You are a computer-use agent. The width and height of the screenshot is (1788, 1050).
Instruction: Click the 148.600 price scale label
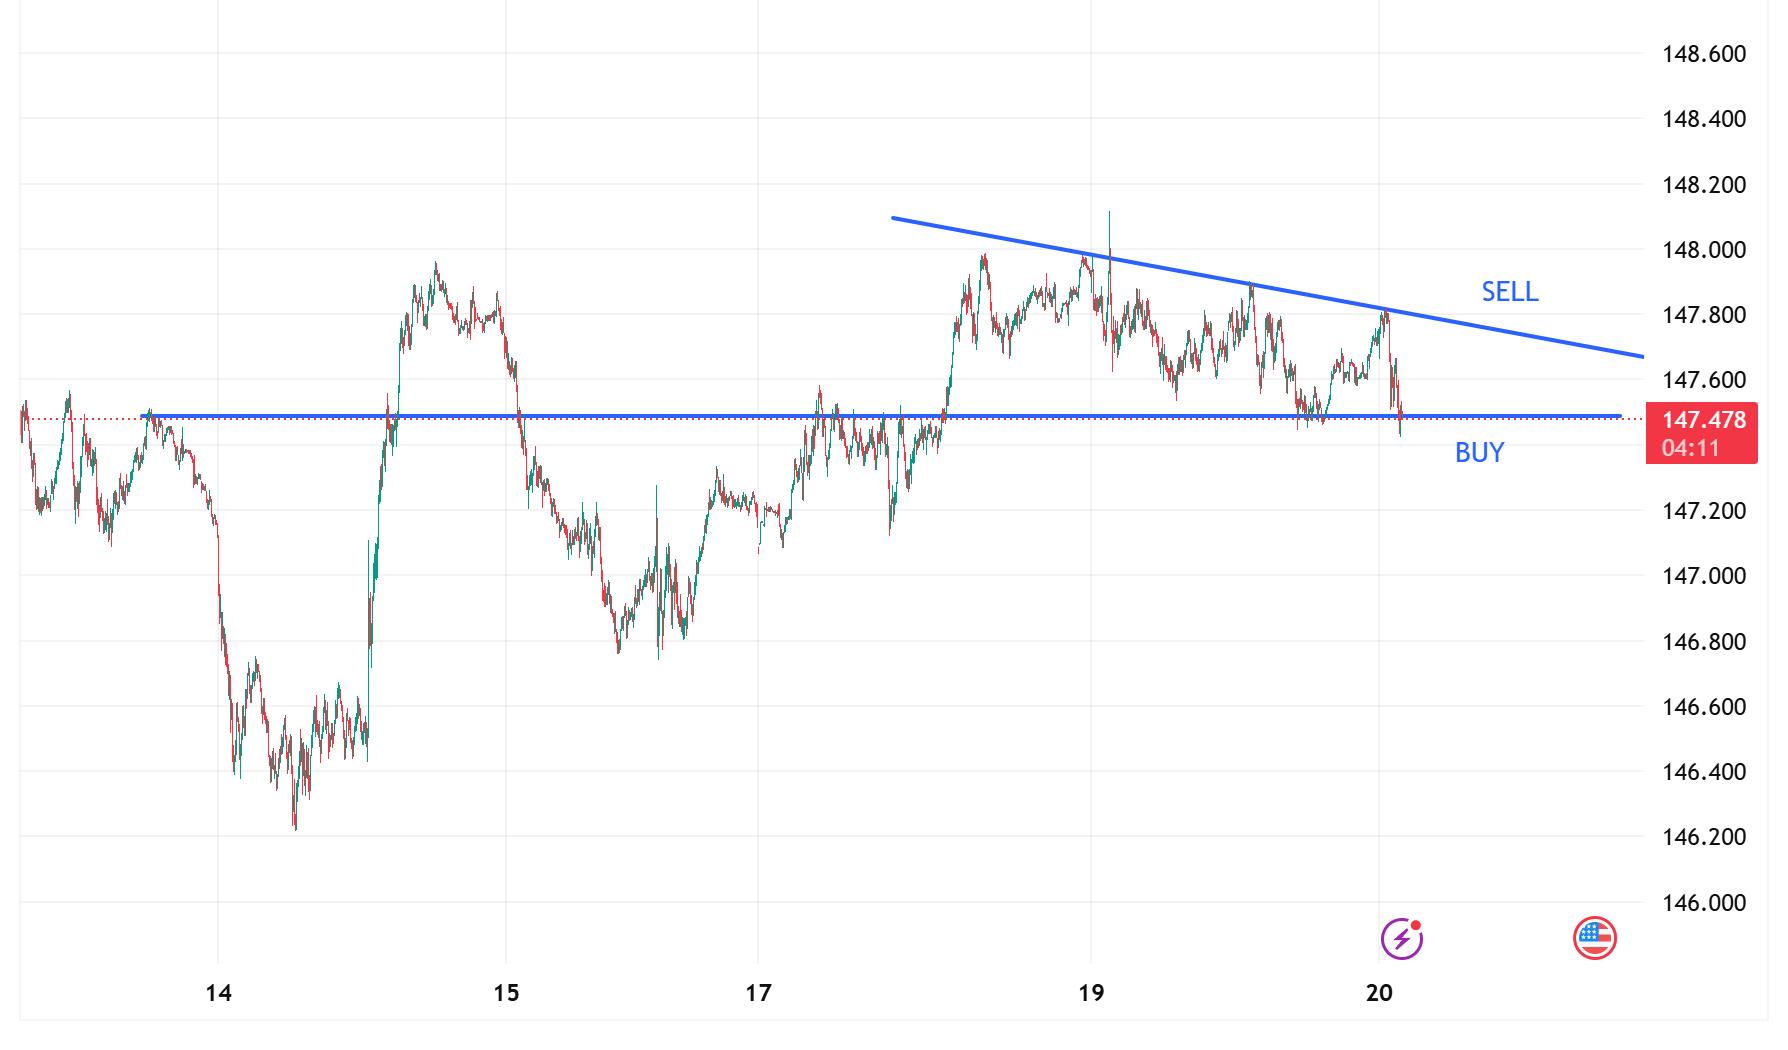tap(1704, 54)
